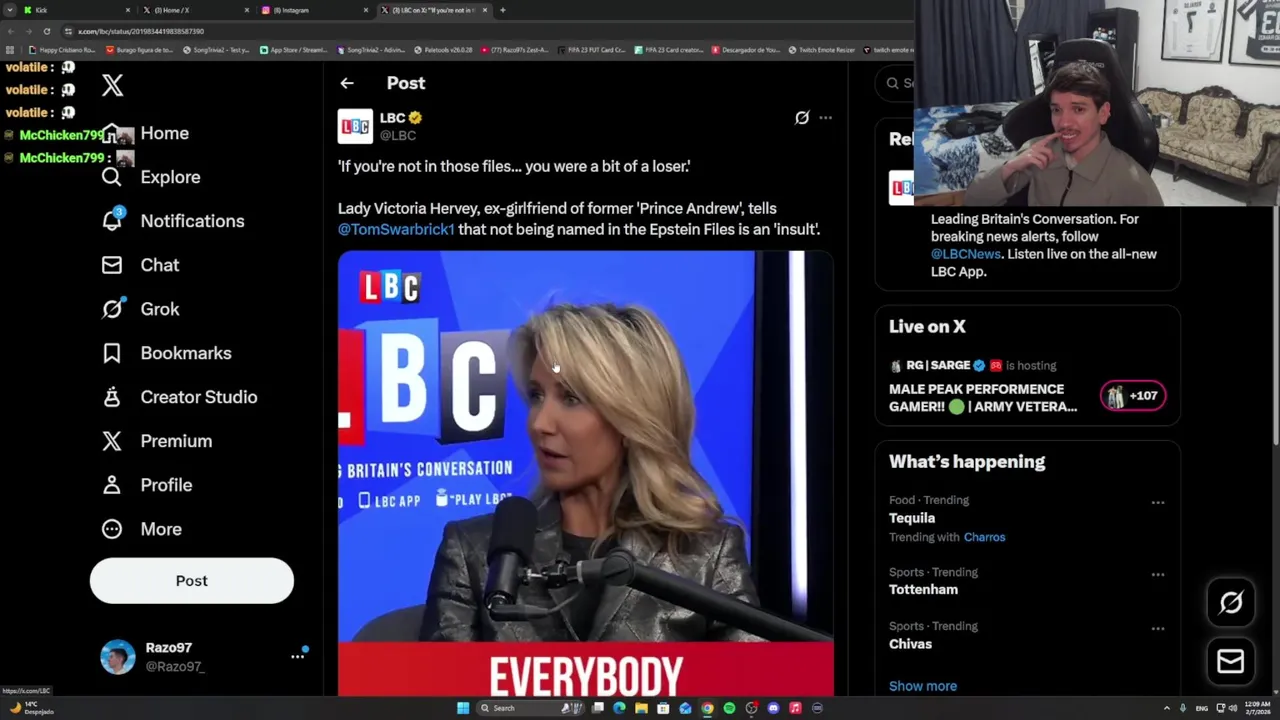Click the +107 listeners badge
Image resolution: width=1280 pixels, height=720 pixels.
pos(1133,396)
